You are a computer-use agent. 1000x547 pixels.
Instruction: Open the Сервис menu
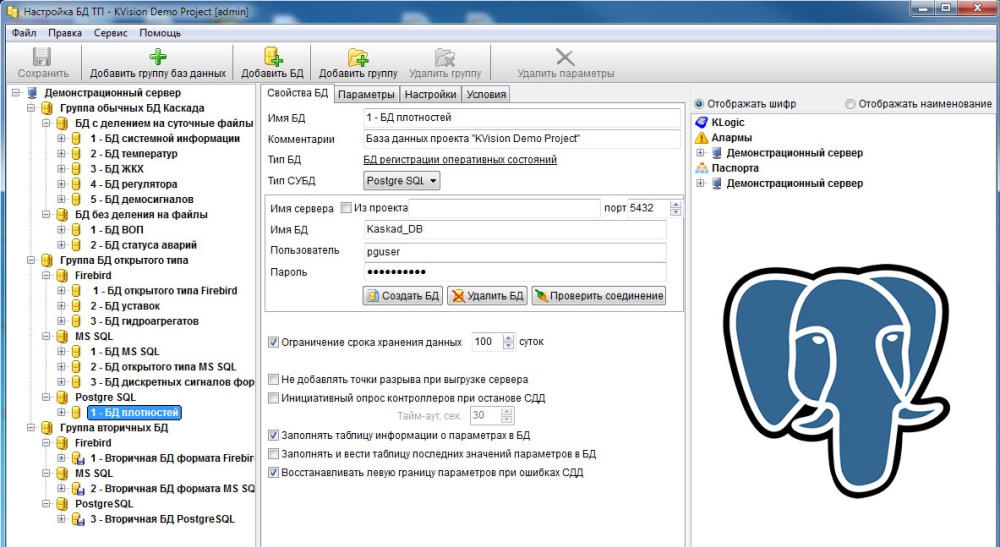pos(110,33)
